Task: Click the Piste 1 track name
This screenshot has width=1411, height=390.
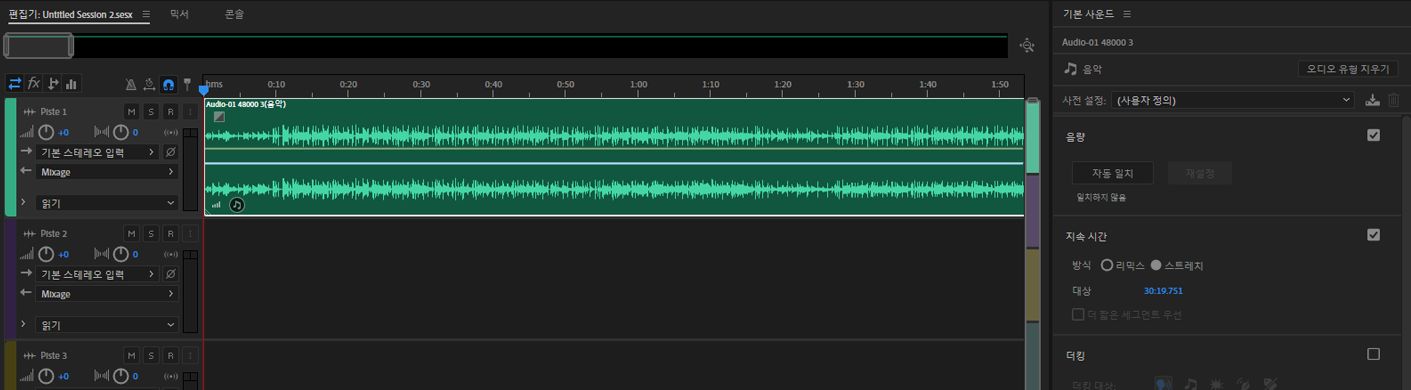Action: 54,111
